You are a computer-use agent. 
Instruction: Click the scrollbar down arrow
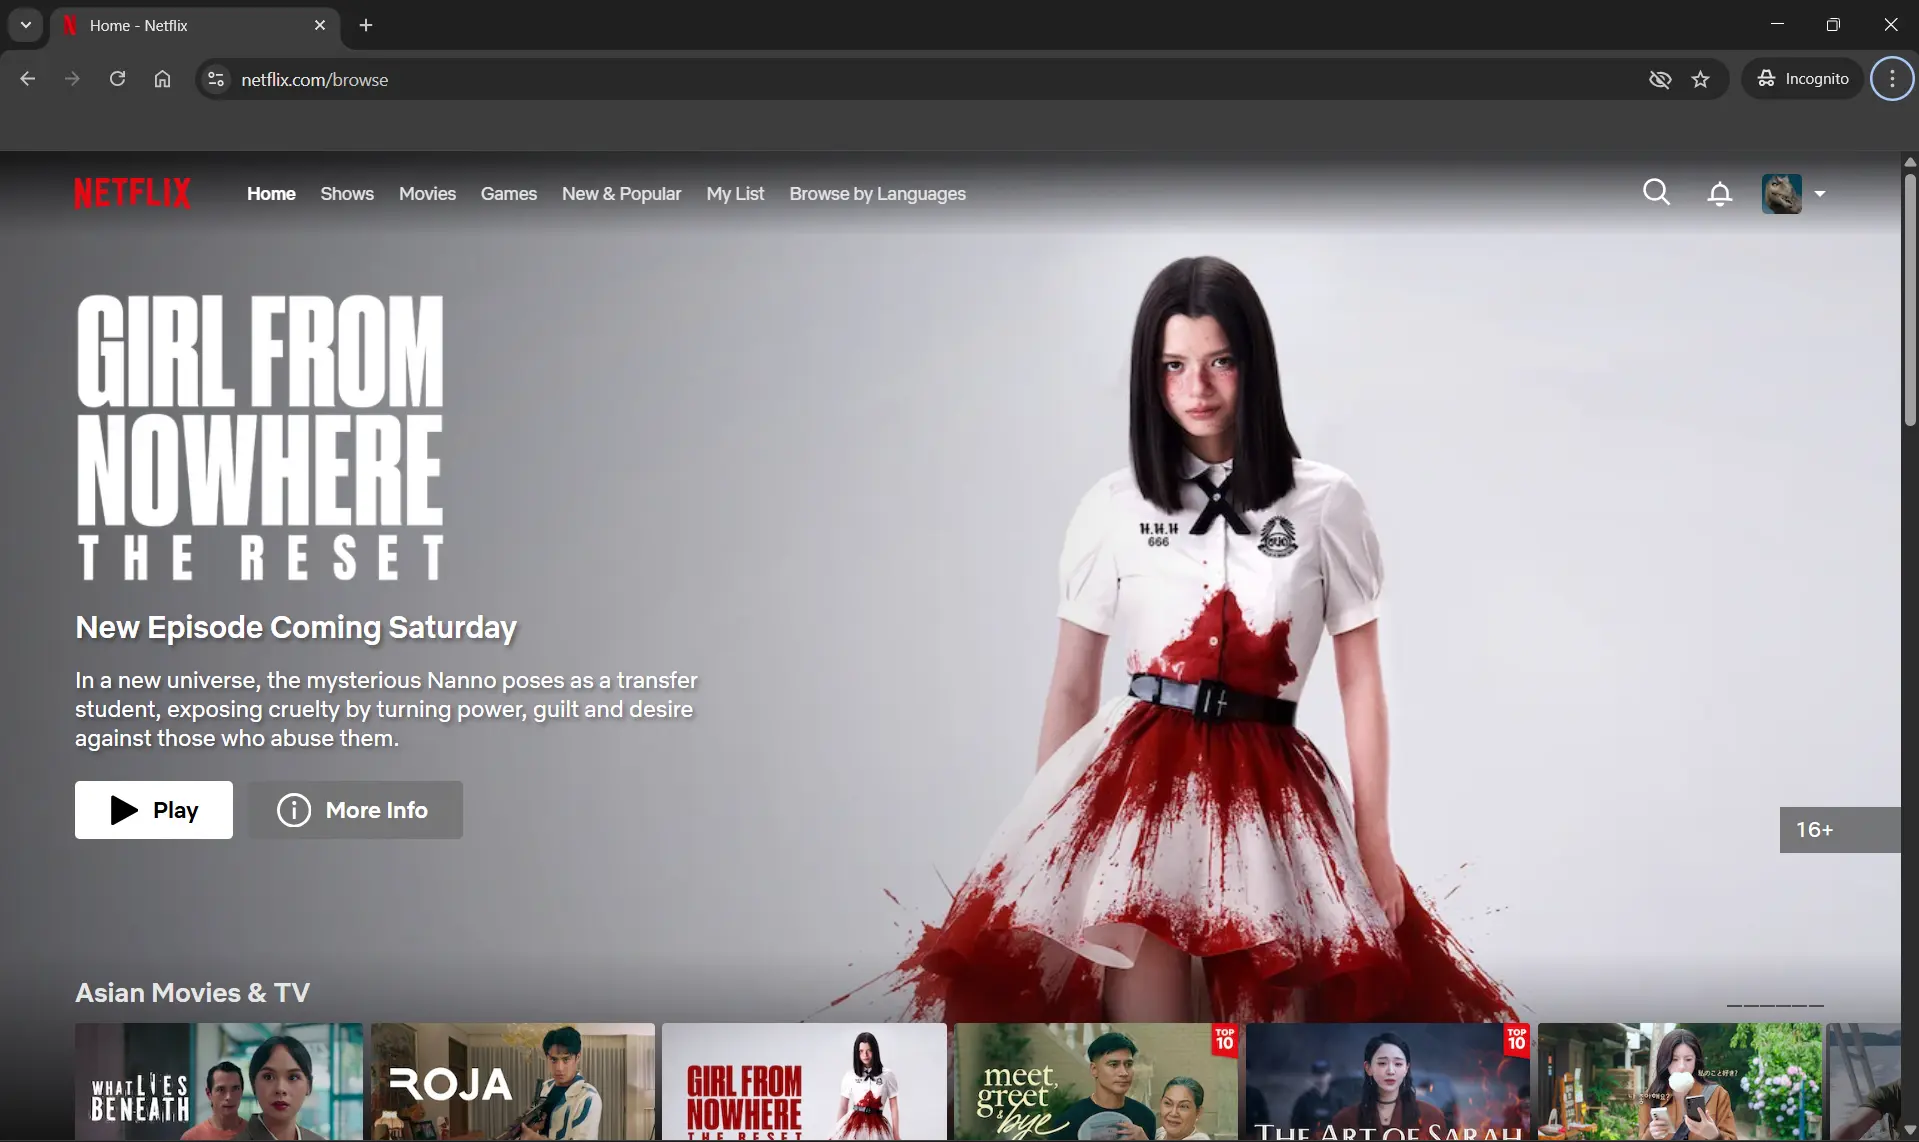1910,1131
